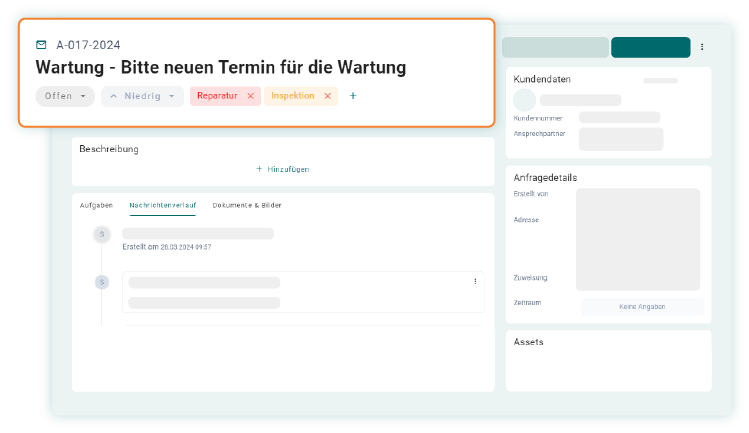Viewport: 749px width, 433px height.
Task: Open the 'Keine Angaben' Zeitraum field
Action: [x=642, y=307]
